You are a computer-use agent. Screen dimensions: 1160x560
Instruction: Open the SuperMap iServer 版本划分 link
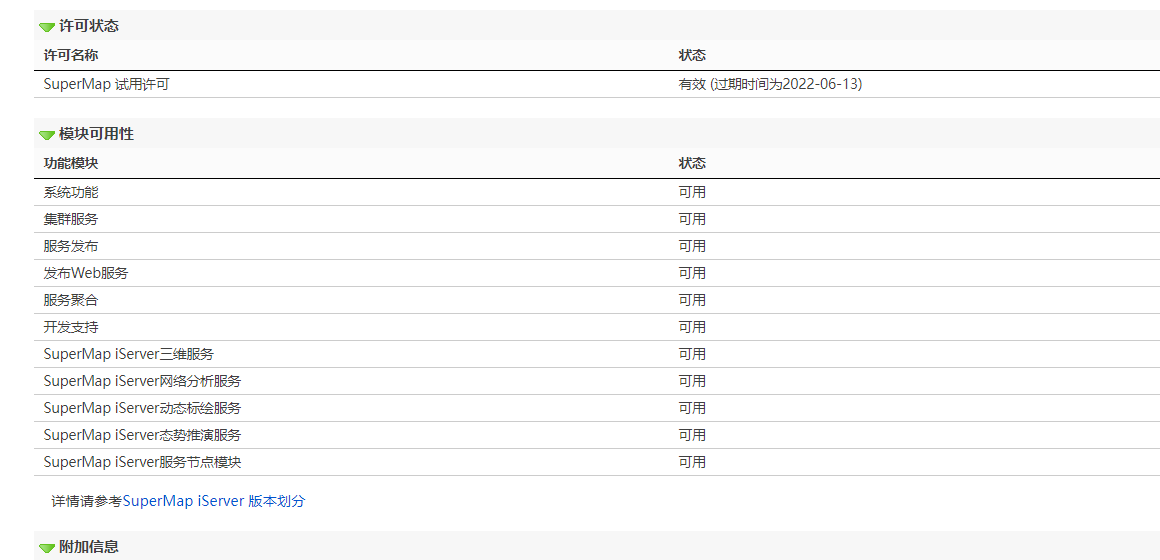pyautogui.click(x=214, y=501)
